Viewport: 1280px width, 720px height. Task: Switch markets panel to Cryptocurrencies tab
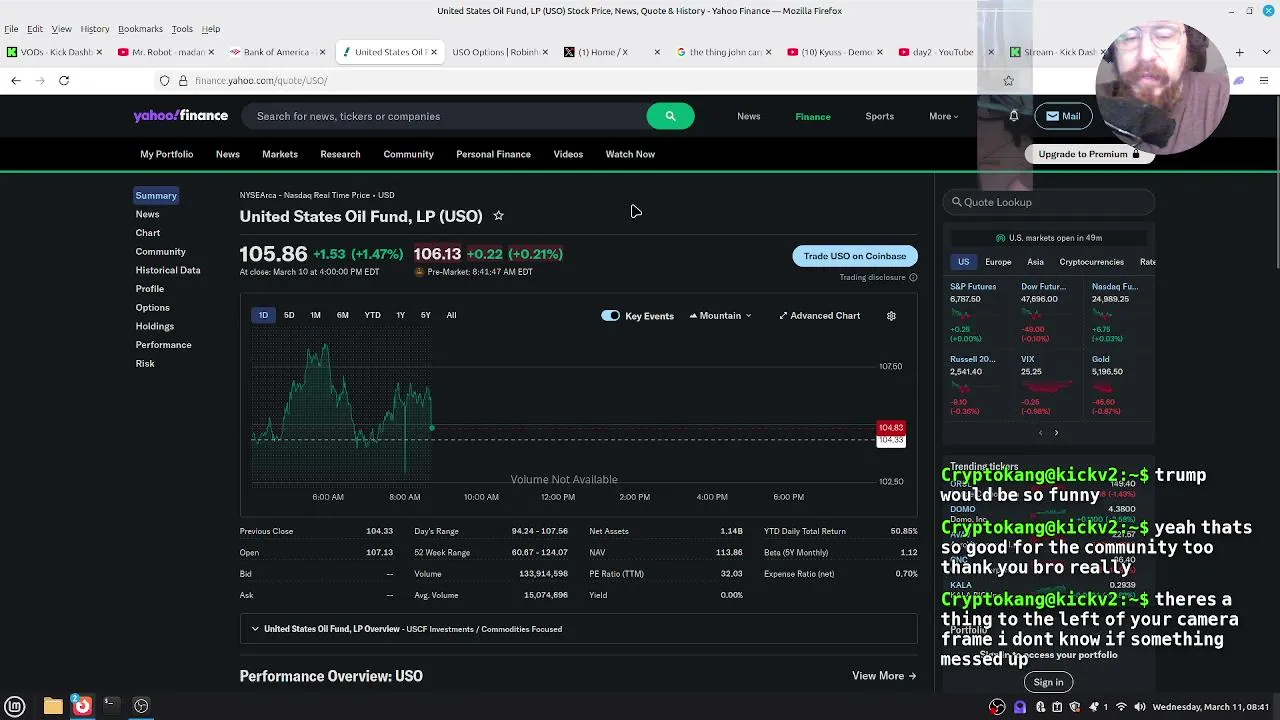[x=1091, y=262]
